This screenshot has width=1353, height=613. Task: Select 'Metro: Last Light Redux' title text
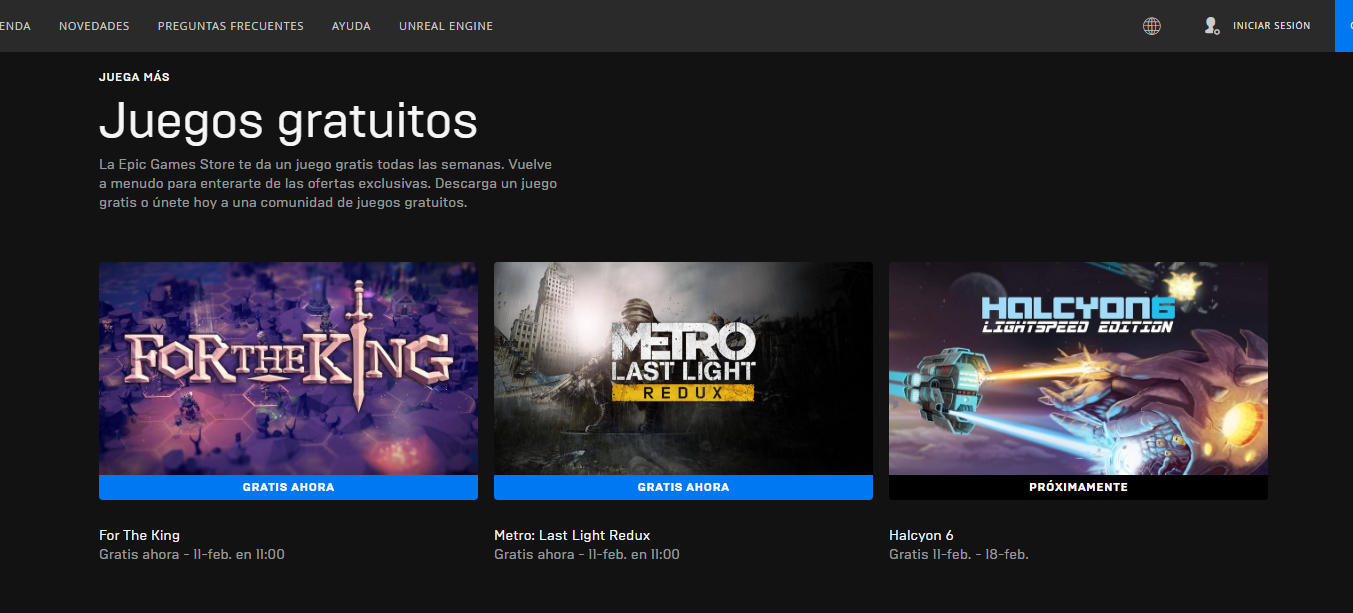[x=572, y=535]
